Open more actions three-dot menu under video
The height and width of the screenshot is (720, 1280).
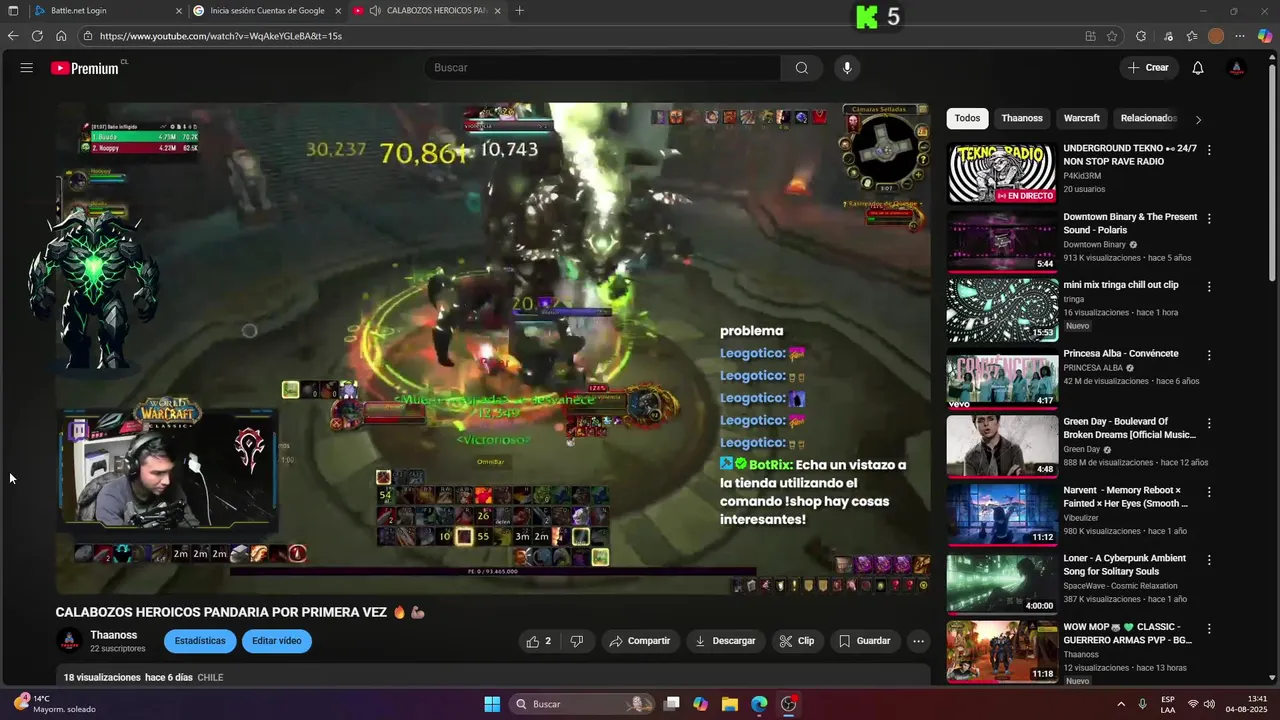click(x=918, y=641)
